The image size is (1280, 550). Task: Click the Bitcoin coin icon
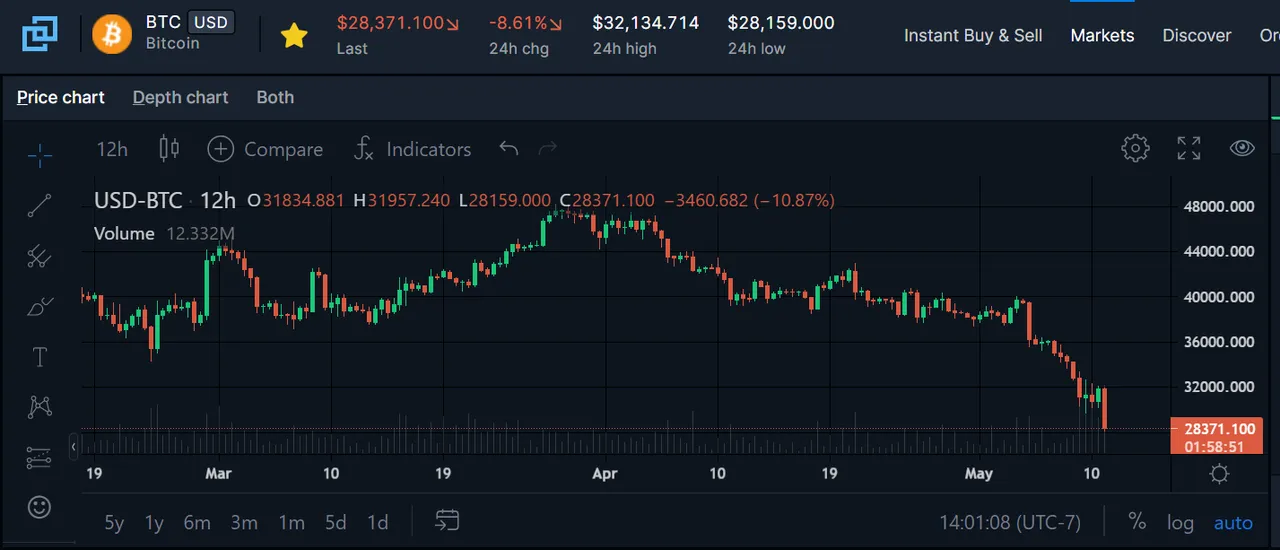pos(112,35)
